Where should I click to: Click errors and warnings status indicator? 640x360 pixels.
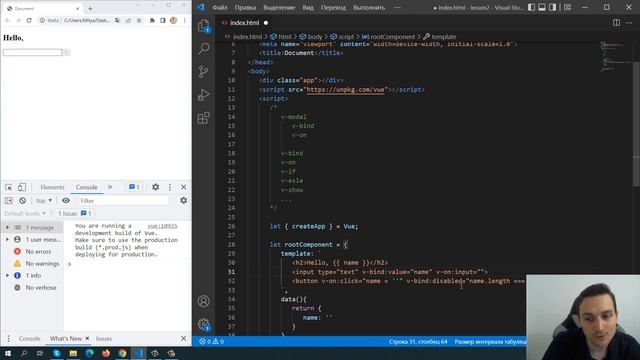[211, 341]
